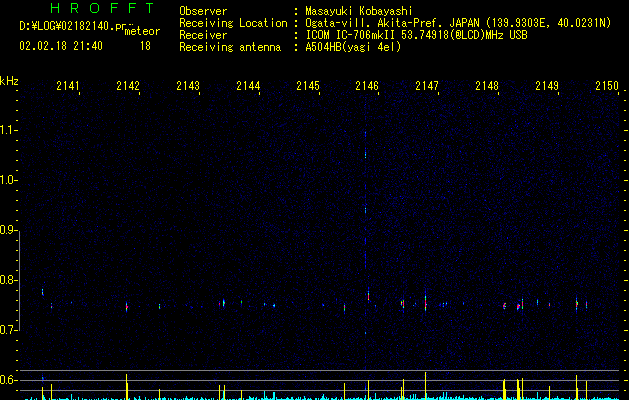629x400 pixels.
Task: Click the 0.7 kHz axis label
Action: coord(8,330)
